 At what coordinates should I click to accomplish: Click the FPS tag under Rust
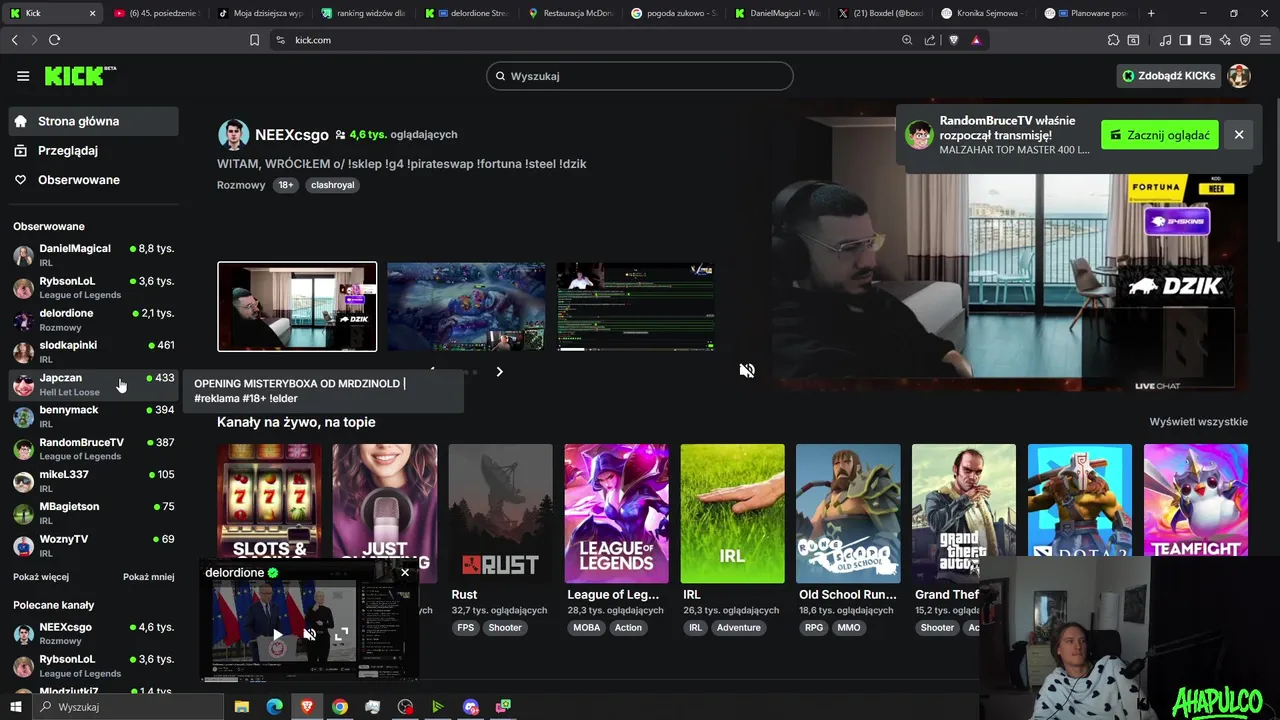click(x=466, y=628)
